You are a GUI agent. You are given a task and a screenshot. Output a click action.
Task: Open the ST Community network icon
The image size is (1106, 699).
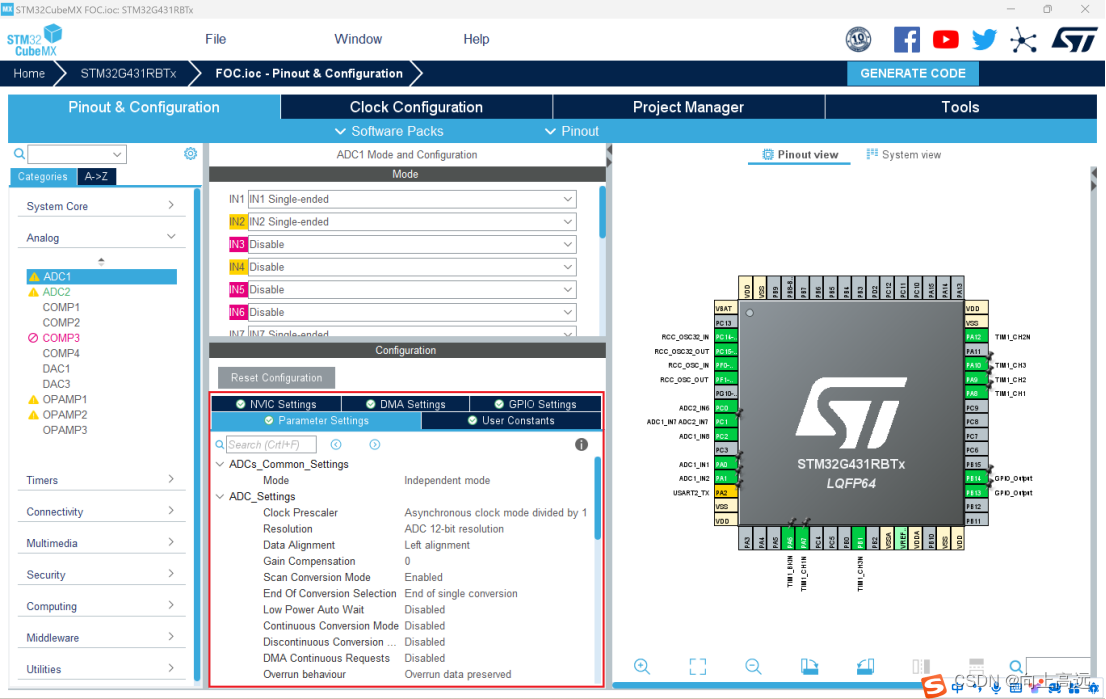click(x=1023, y=39)
